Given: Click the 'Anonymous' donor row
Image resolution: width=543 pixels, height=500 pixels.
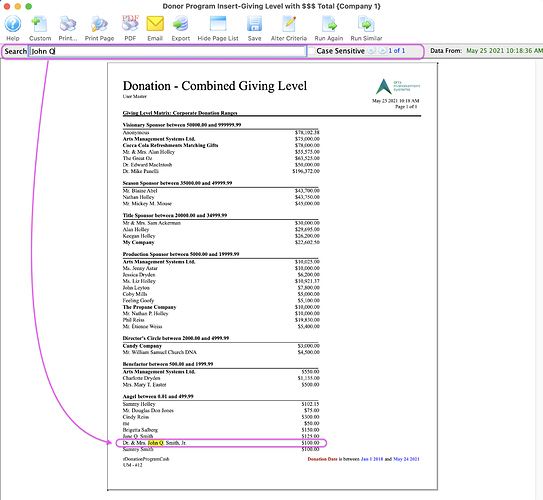Looking at the screenshot, I should (221, 132).
